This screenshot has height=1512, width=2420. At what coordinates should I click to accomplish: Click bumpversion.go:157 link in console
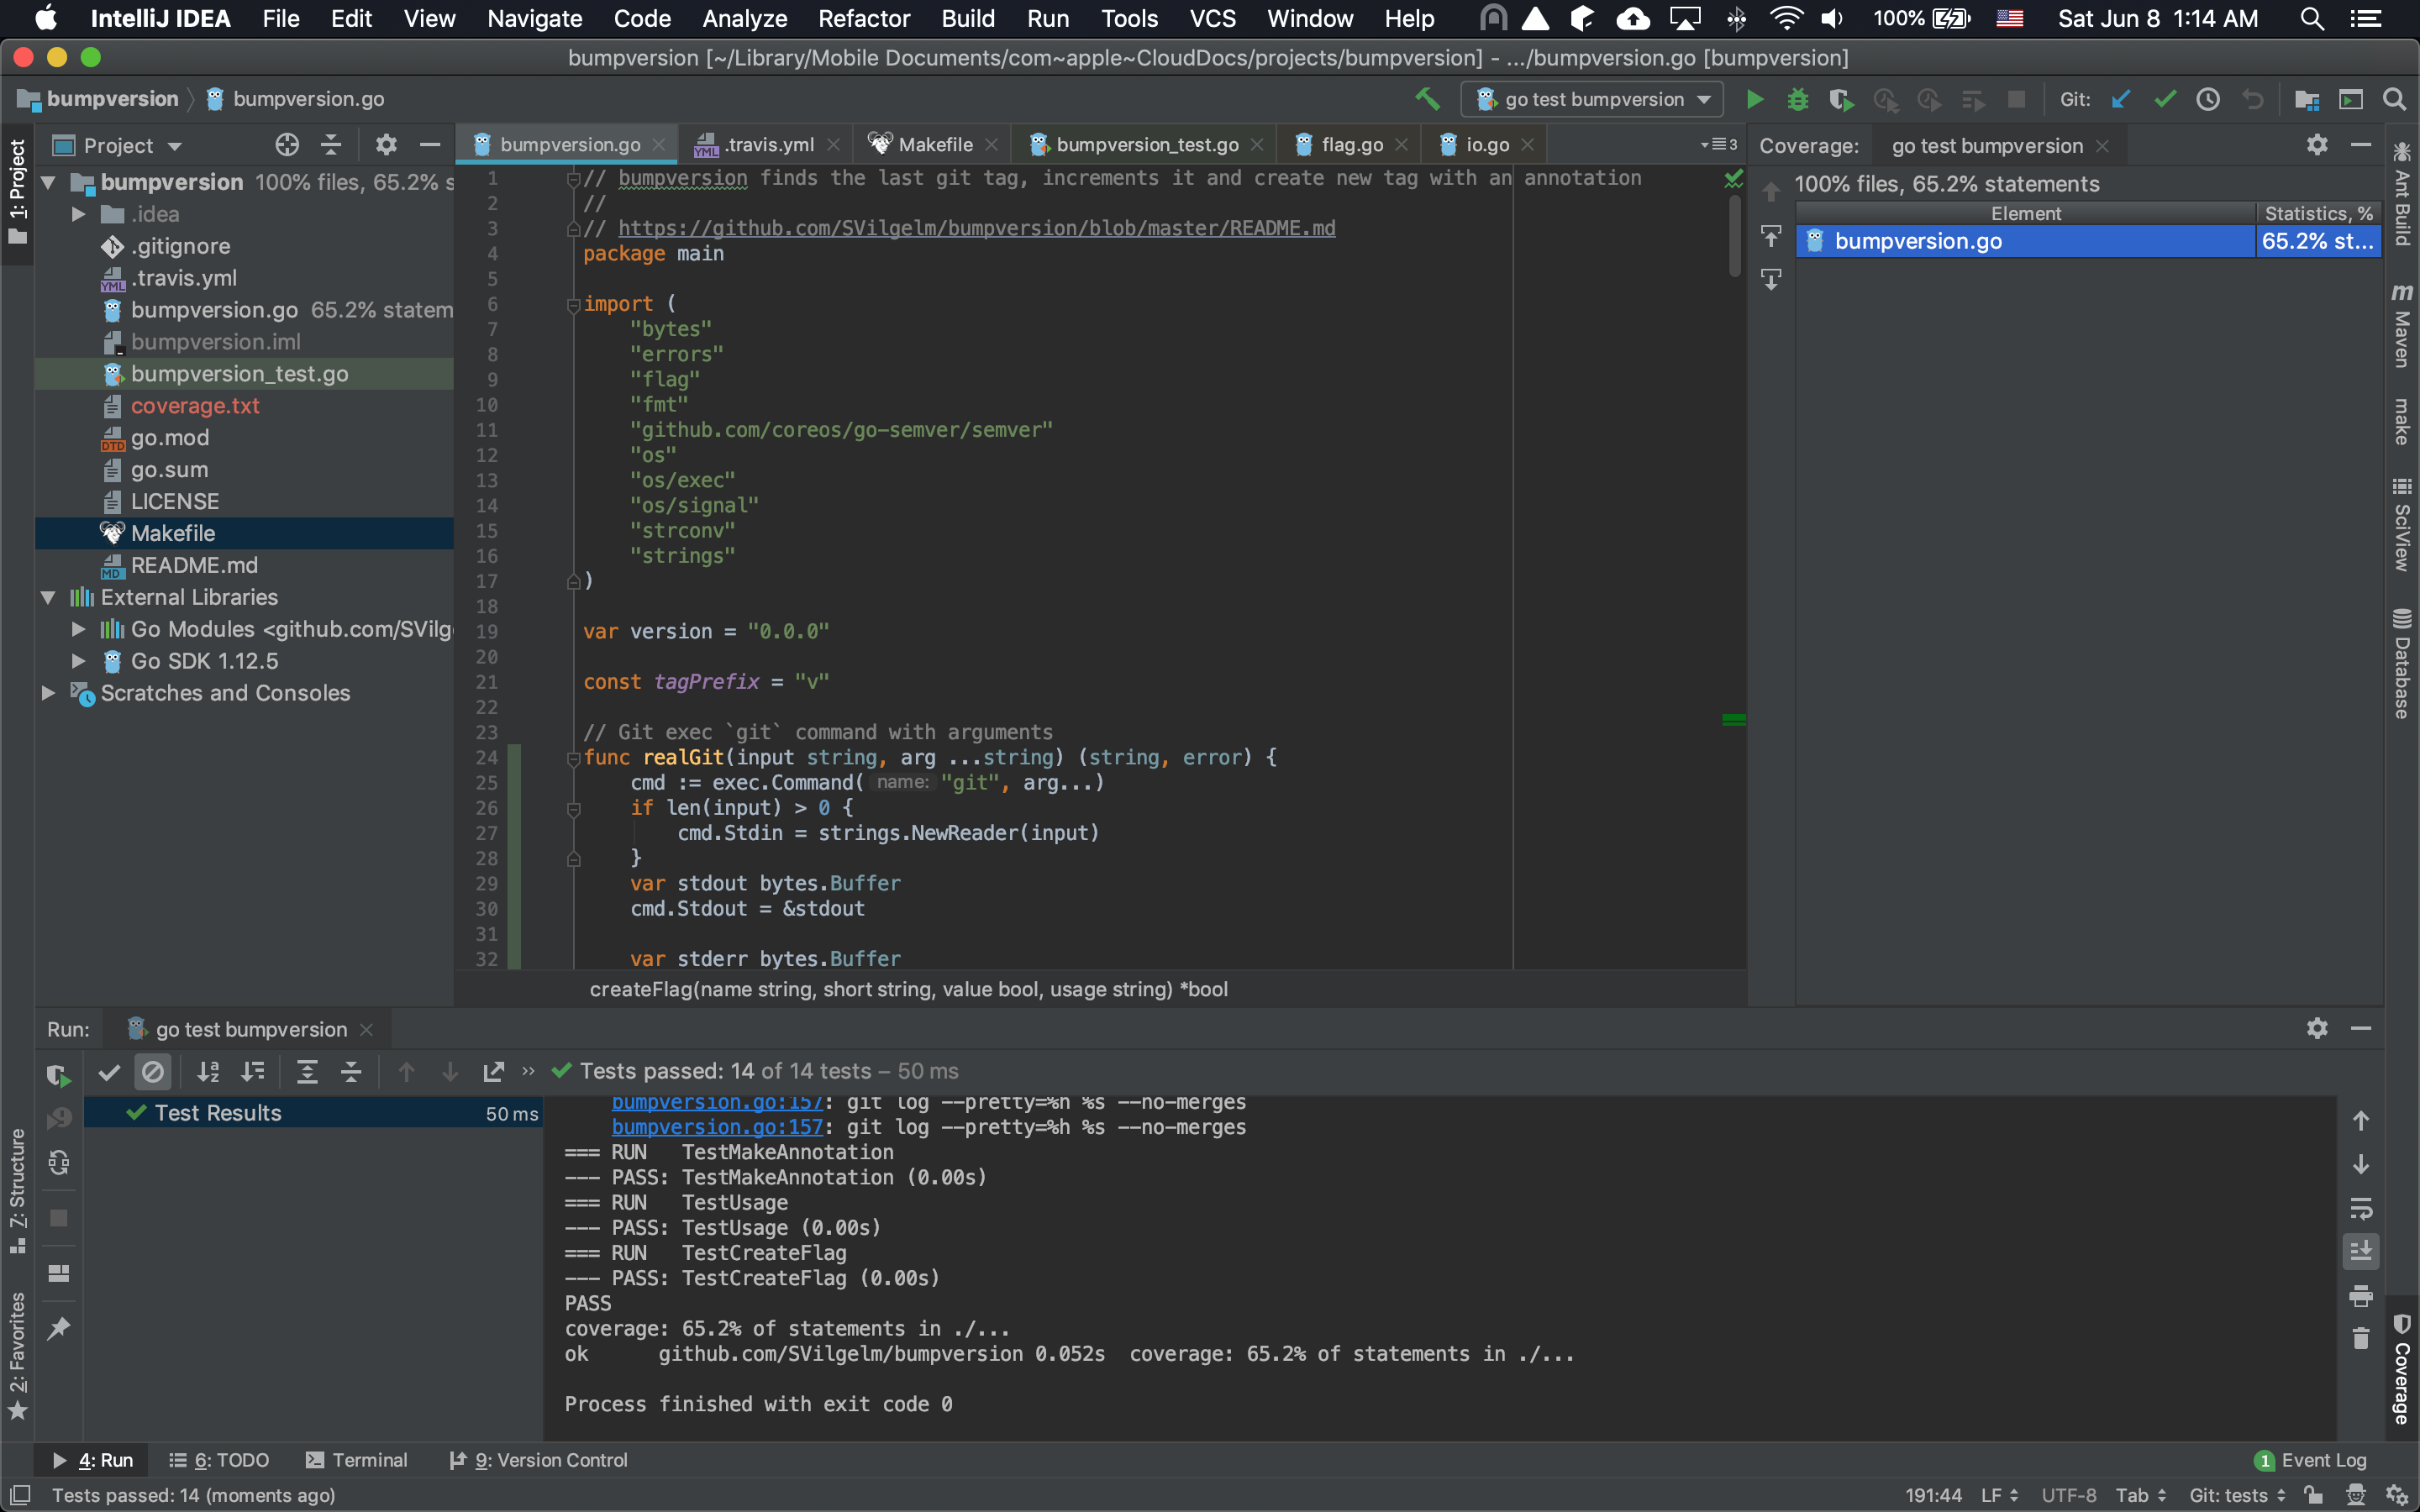[x=717, y=1127]
